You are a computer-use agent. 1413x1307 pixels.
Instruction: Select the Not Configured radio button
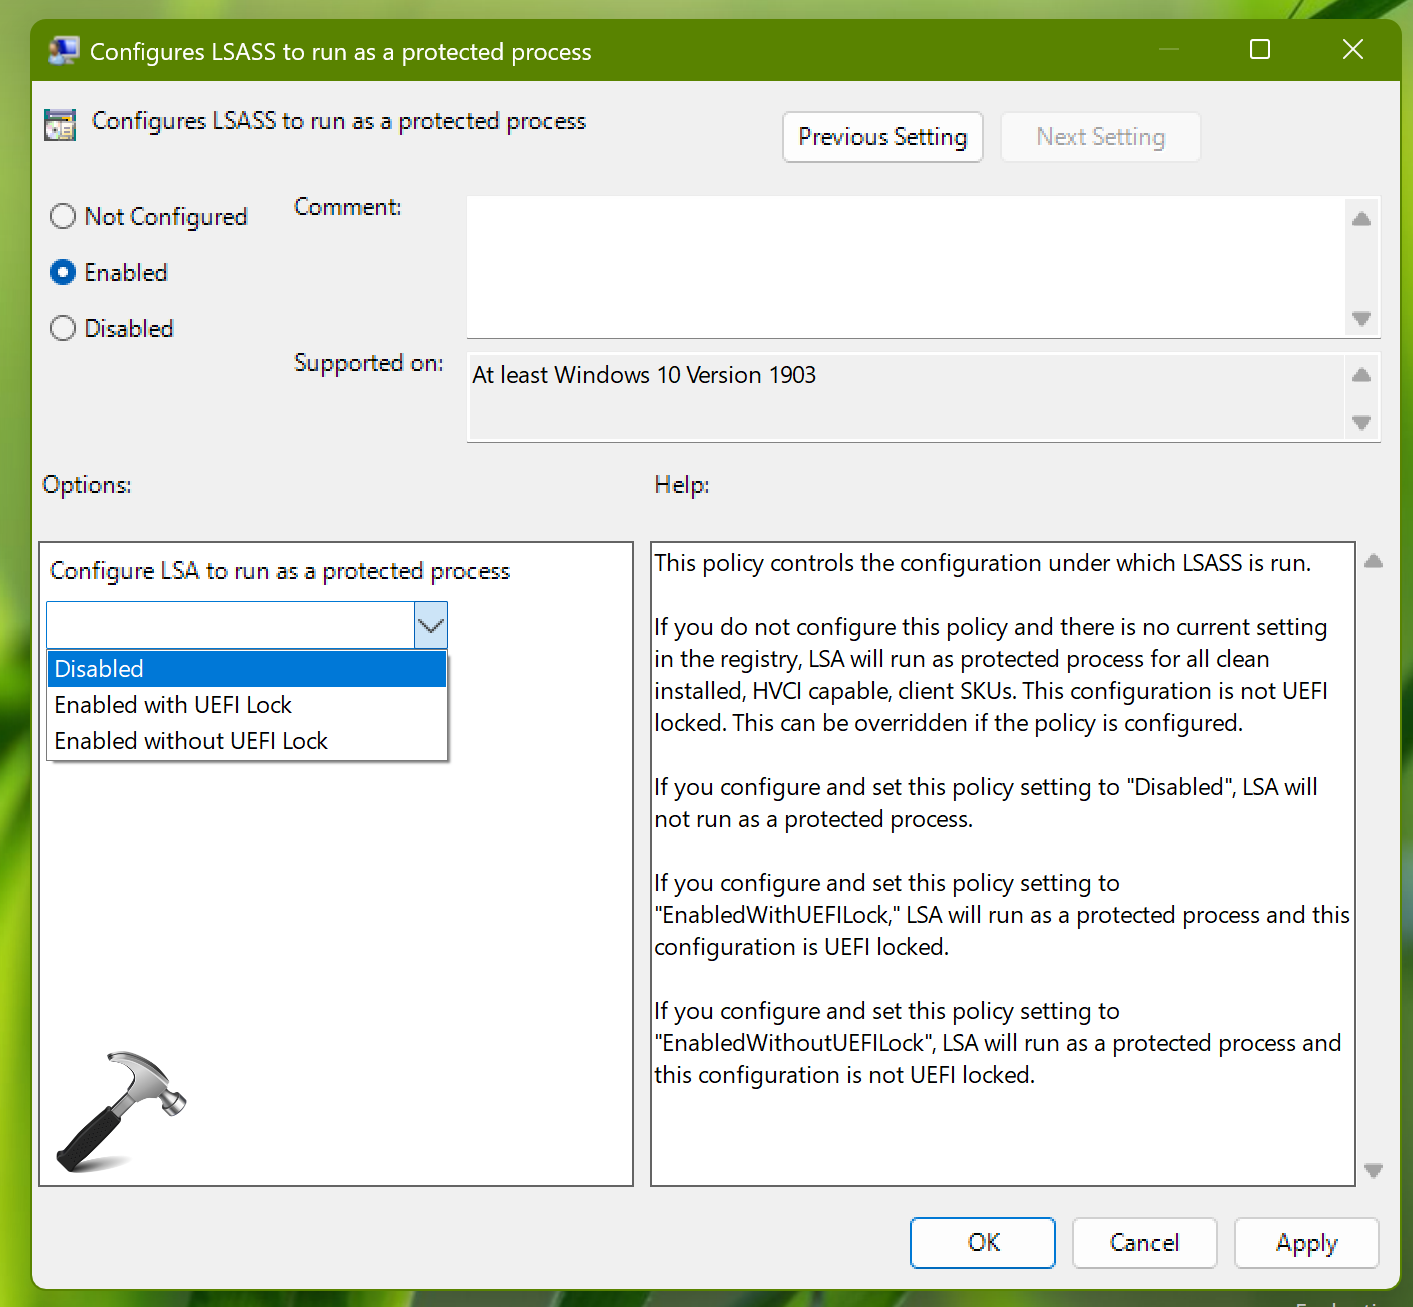point(63,216)
